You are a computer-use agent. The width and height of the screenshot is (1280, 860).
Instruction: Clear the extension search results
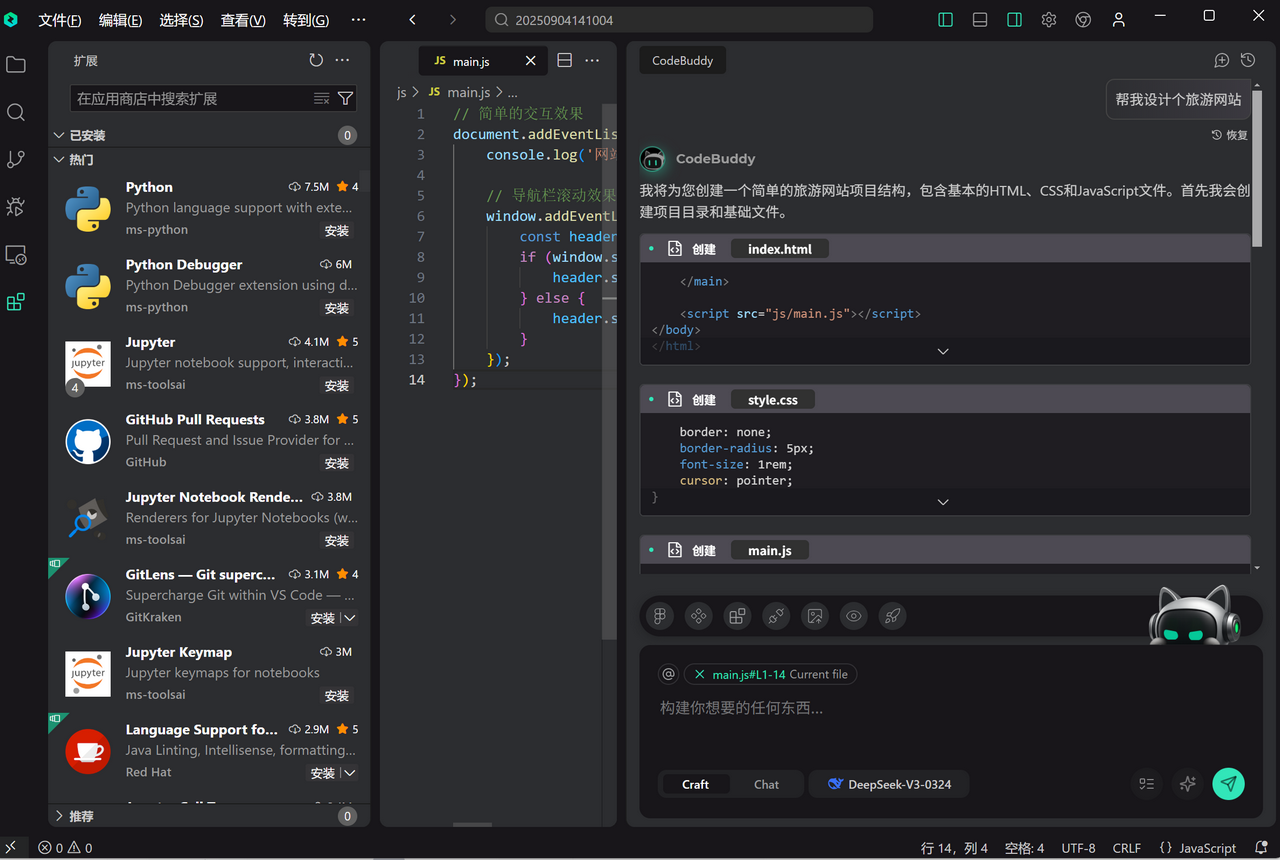(x=321, y=98)
